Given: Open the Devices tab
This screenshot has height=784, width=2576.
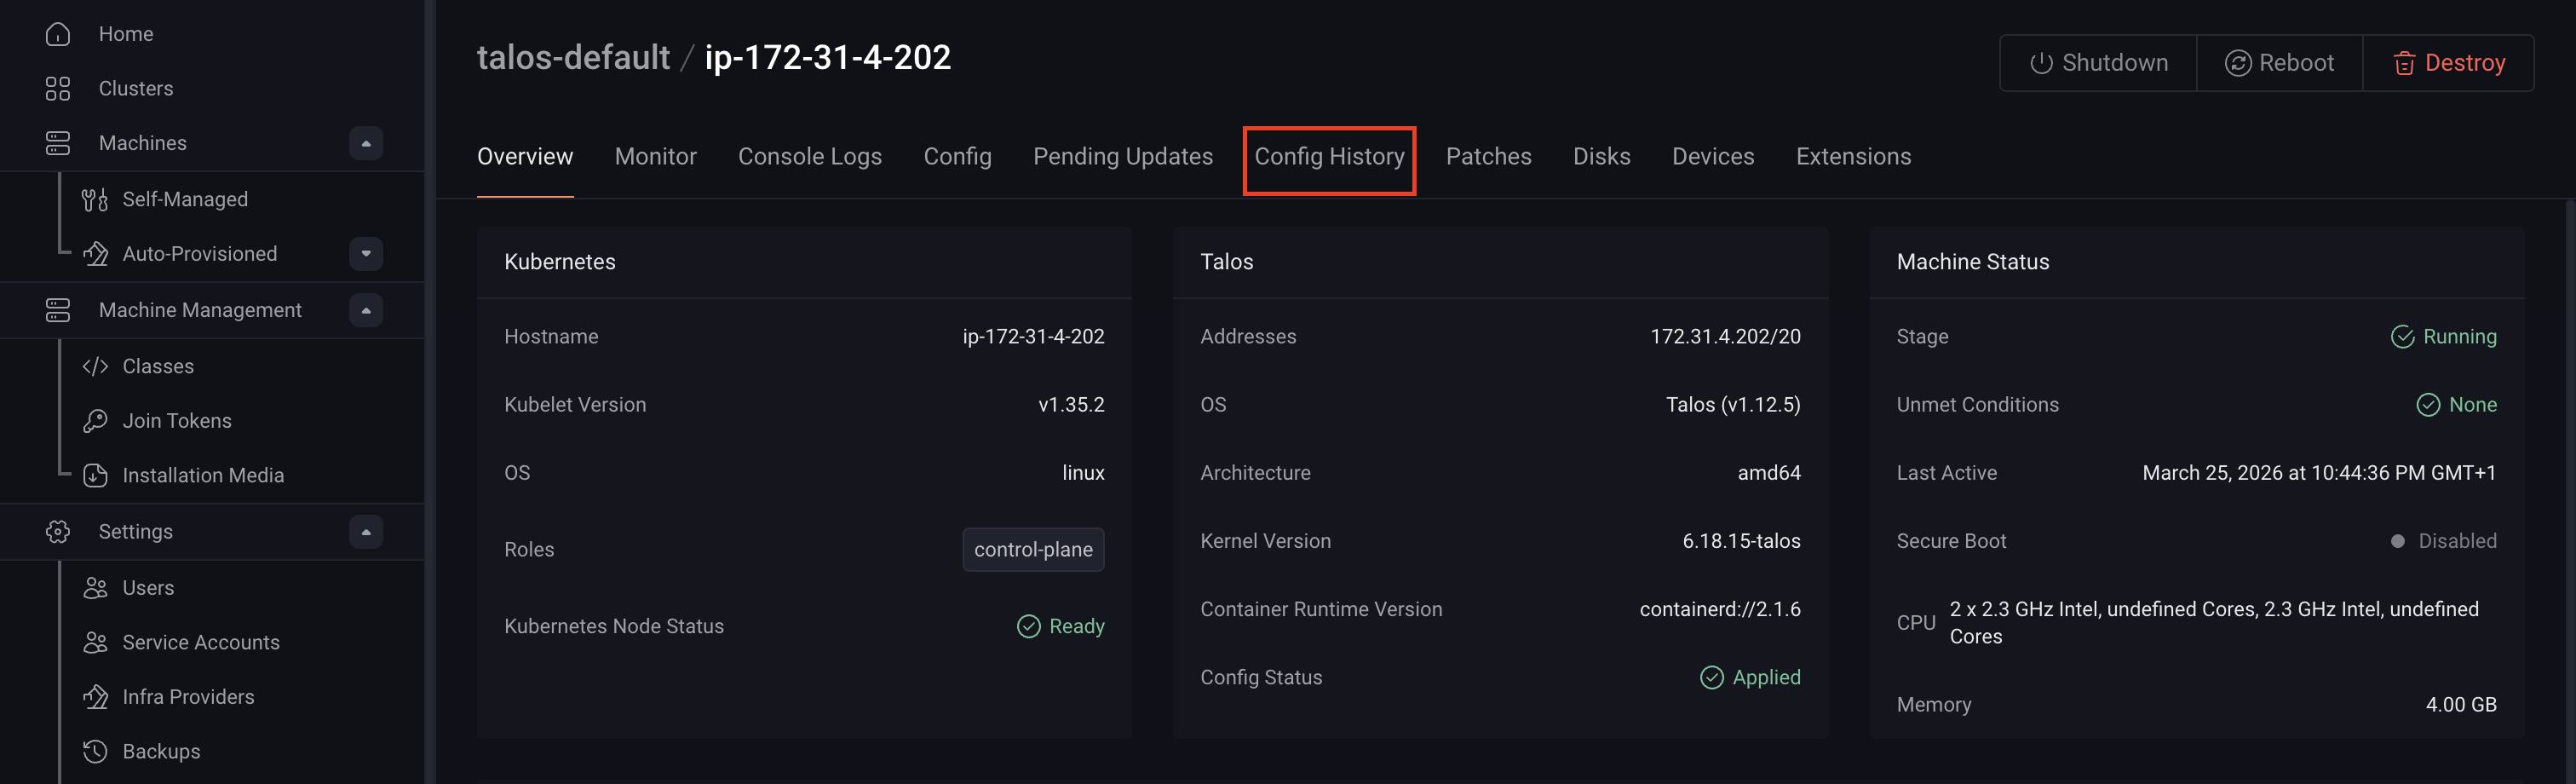Looking at the screenshot, I should pyautogui.click(x=1712, y=156).
